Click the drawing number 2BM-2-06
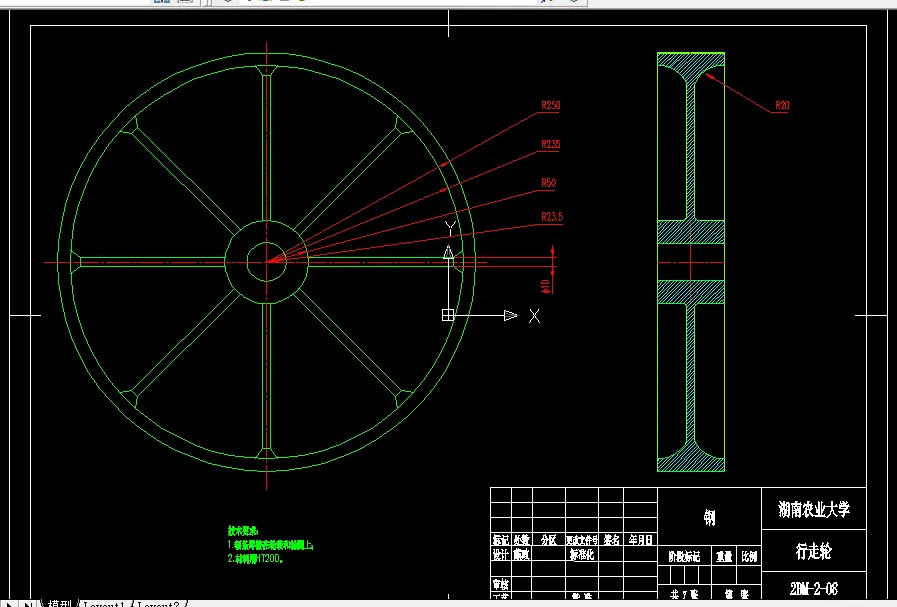Screen dimensions: 897x607 pos(813,589)
